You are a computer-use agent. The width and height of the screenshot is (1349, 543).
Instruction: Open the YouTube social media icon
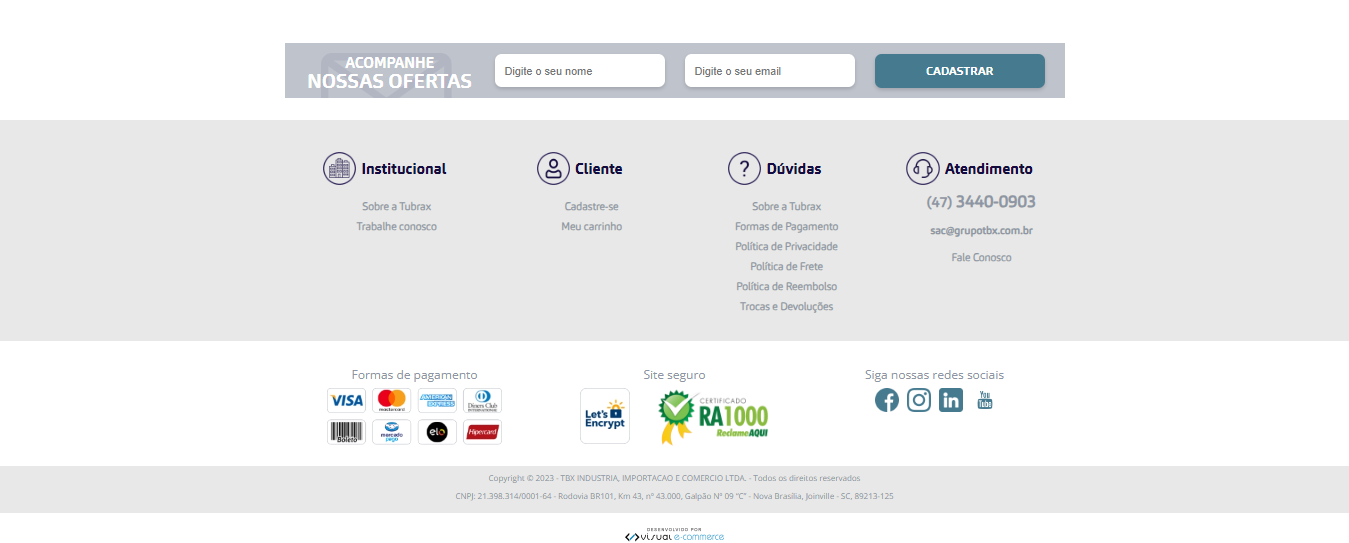984,400
